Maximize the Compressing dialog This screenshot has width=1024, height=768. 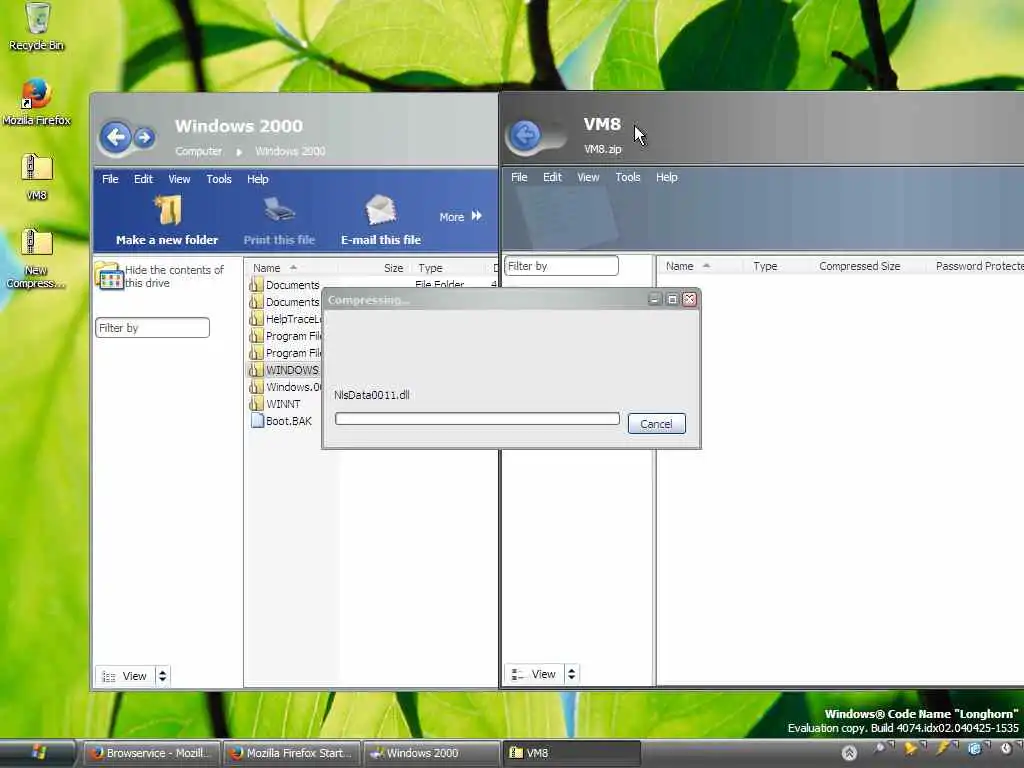point(672,299)
